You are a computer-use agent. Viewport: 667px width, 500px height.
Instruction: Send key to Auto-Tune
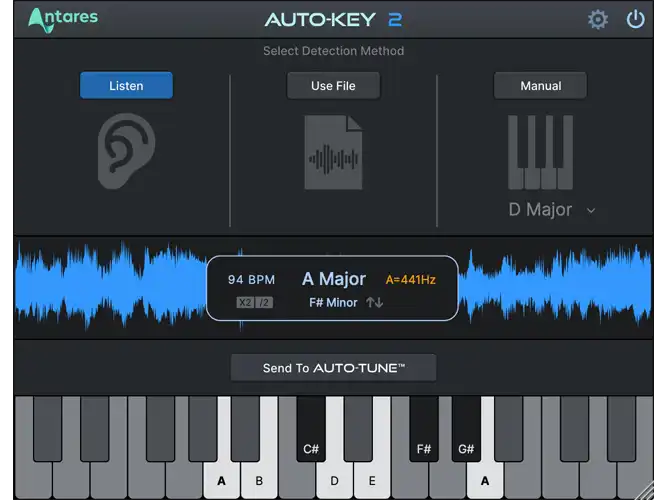point(334,368)
